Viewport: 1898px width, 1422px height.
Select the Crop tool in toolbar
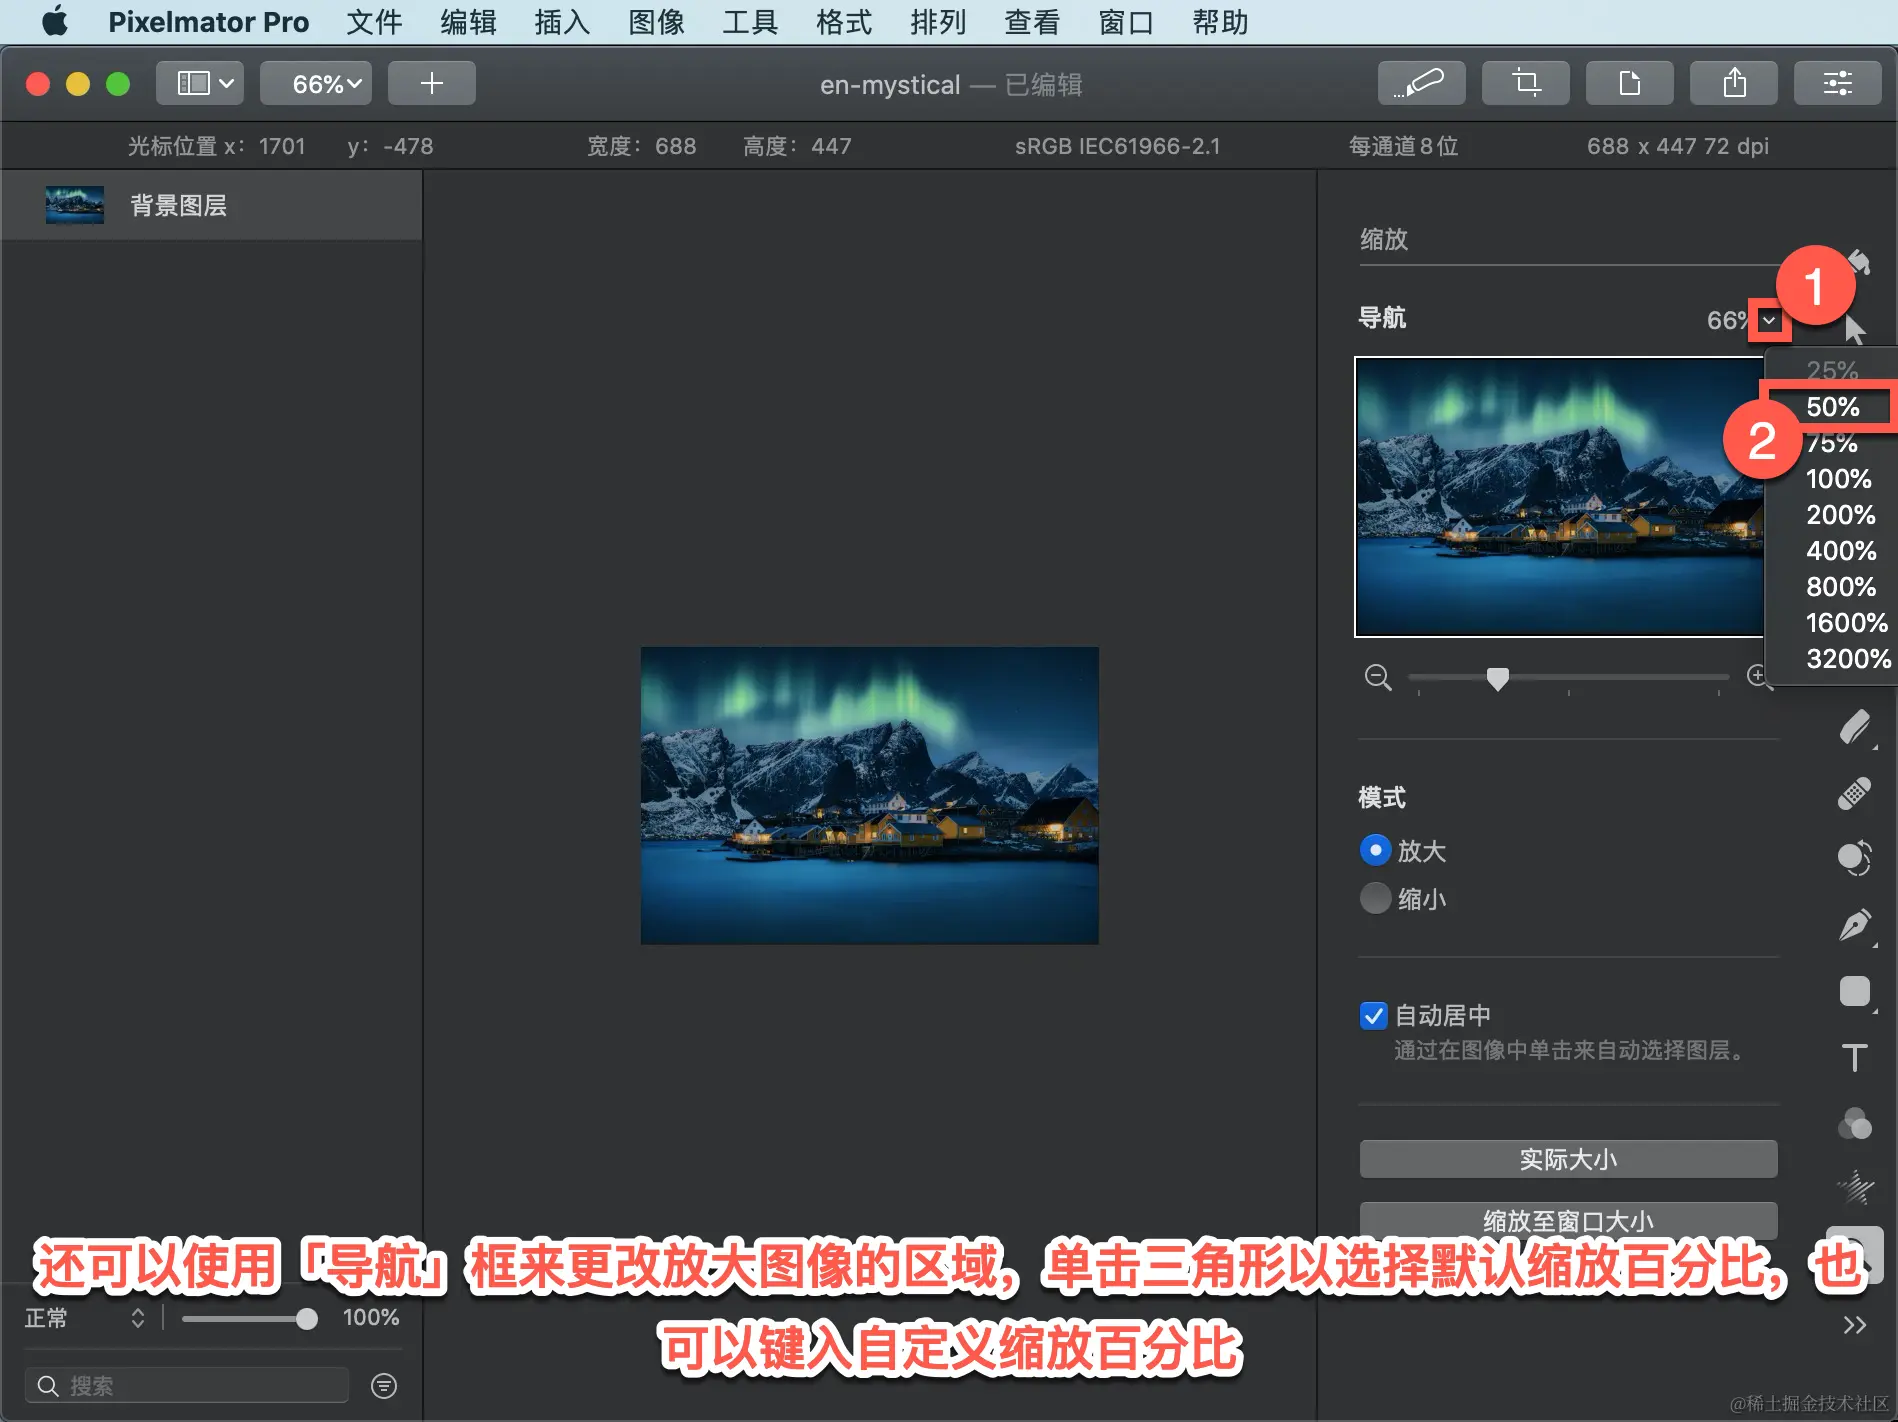(x=1526, y=83)
